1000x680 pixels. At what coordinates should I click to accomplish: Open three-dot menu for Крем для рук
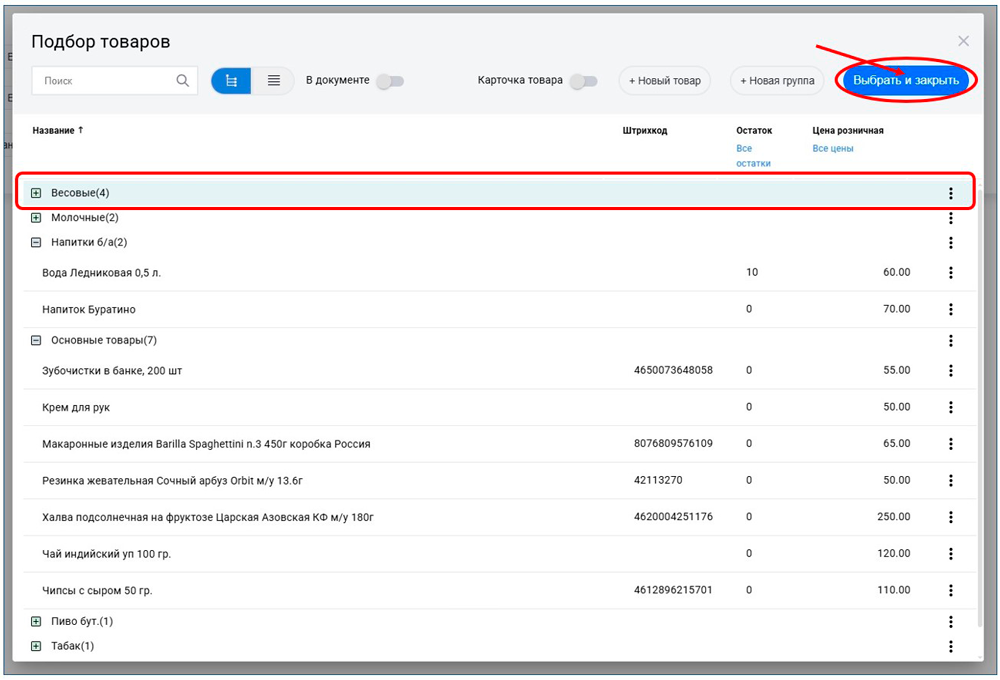(x=950, y=407)
